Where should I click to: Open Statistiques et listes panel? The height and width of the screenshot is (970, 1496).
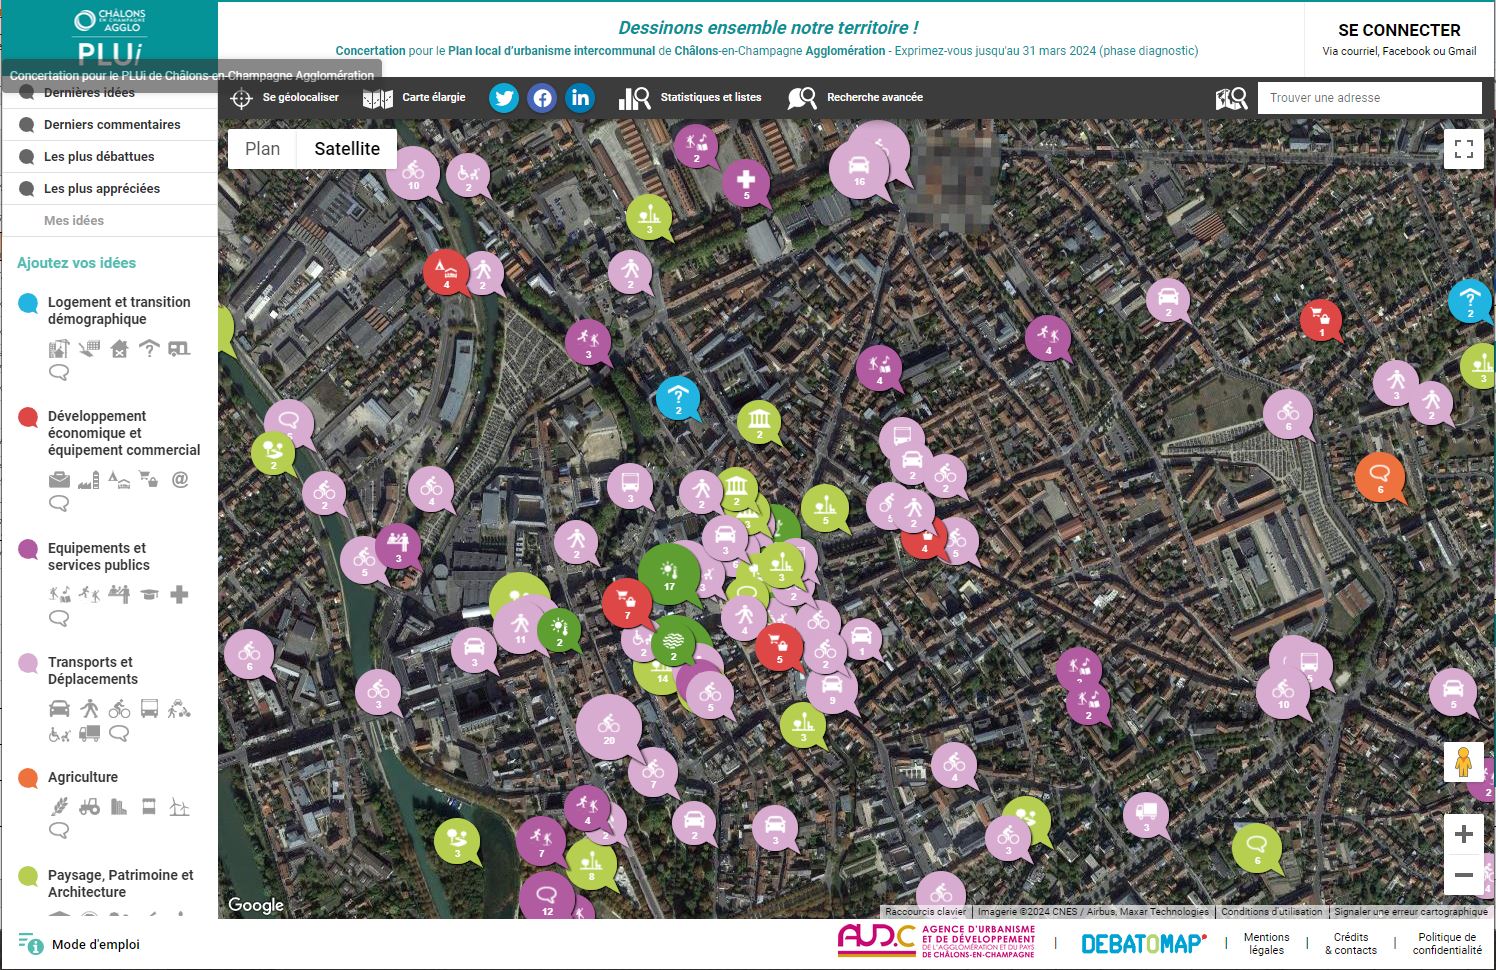tap(690, 98)
